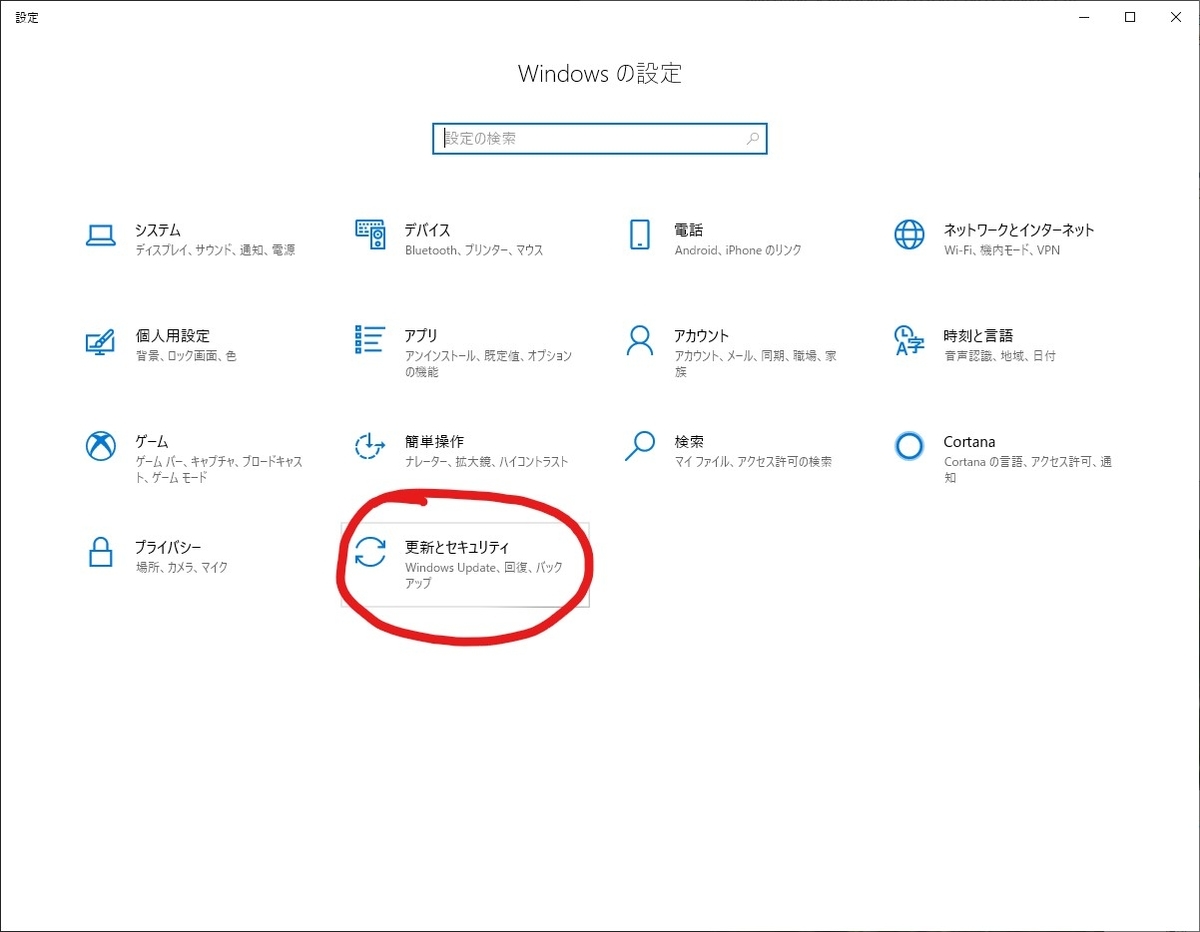Click the アンインストール、既定値 description
The image size is (1200, 932).
click(x=488, y=364)
